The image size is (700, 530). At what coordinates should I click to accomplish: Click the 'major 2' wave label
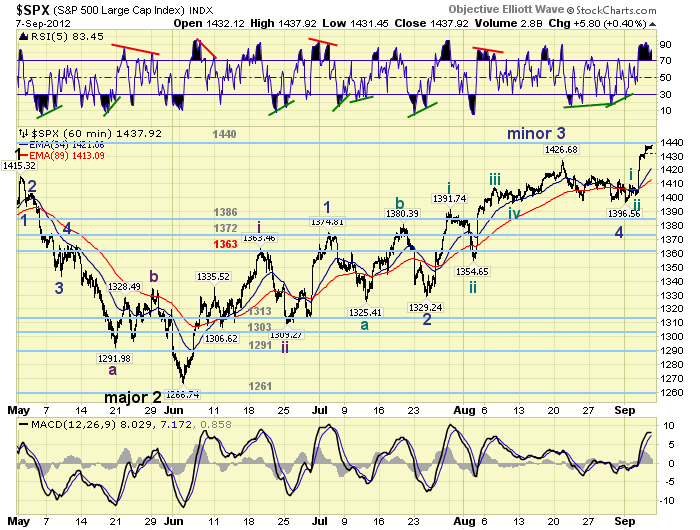[133, 397]
